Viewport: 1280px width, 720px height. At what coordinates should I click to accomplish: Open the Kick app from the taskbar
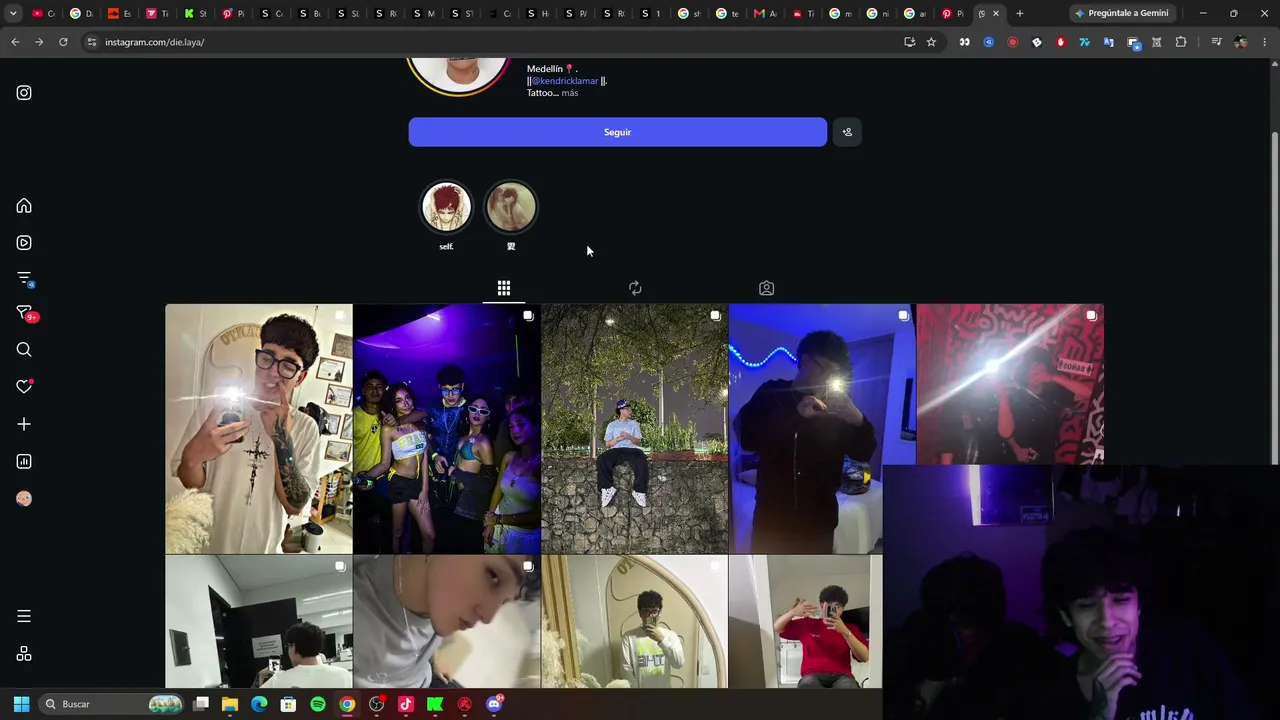pos(435,704)
